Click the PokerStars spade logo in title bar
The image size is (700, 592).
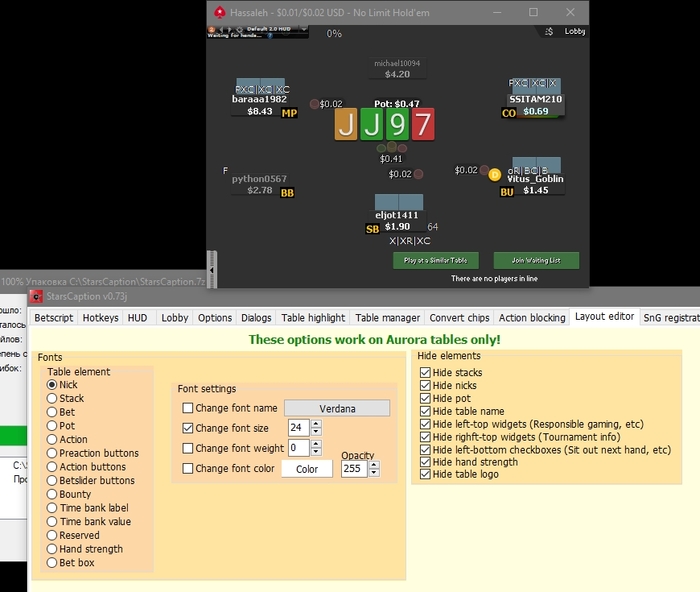[x=219, y=12]
